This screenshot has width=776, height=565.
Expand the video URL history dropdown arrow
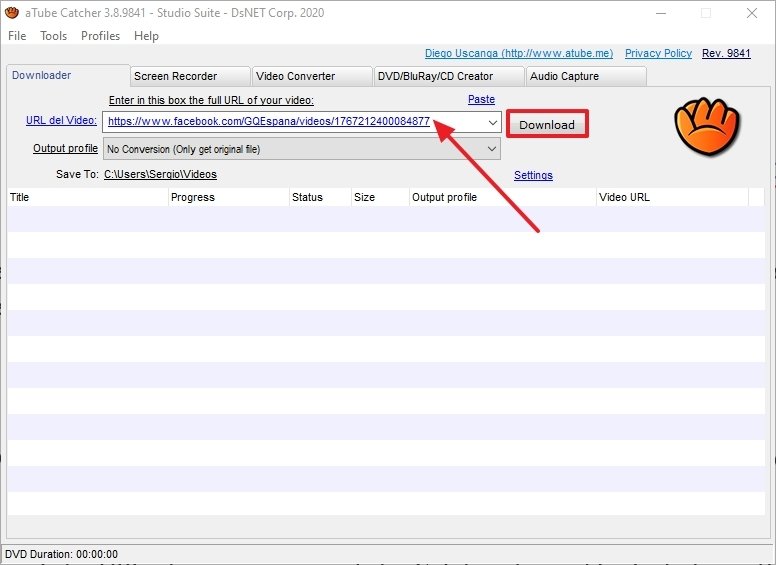492,122
